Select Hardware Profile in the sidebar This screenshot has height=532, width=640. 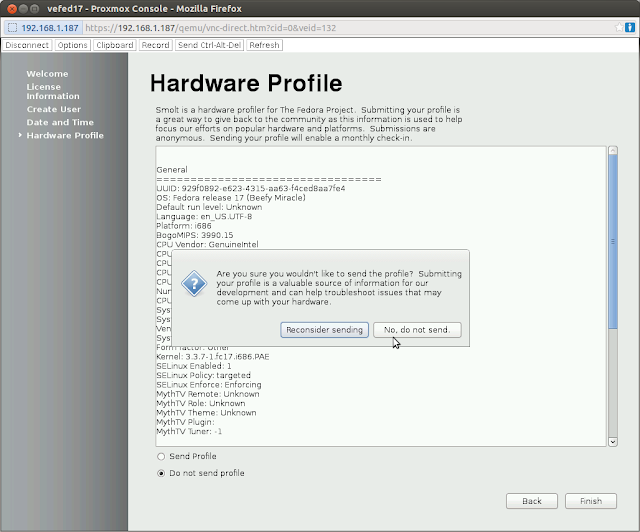coord(65,136)
